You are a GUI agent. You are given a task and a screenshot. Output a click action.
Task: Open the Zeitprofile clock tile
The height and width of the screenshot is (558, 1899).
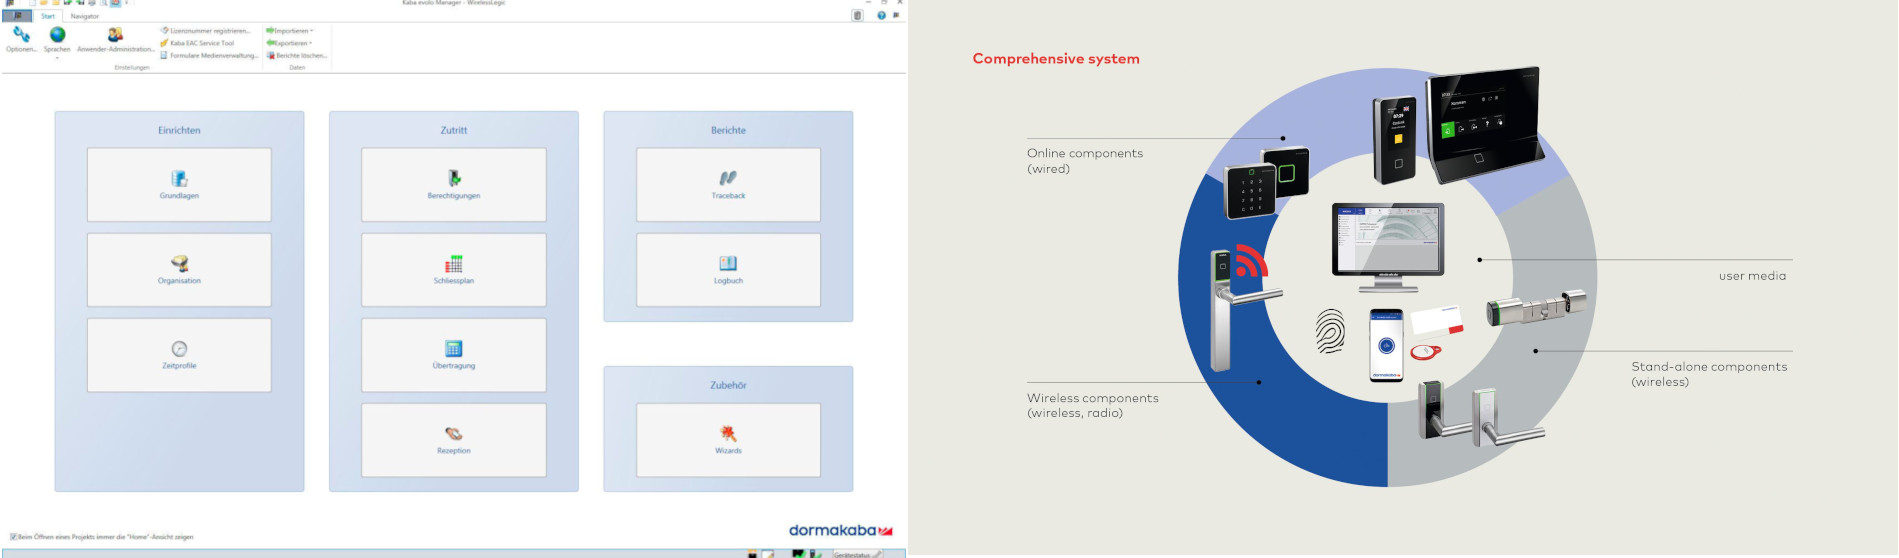coord(179,354)
